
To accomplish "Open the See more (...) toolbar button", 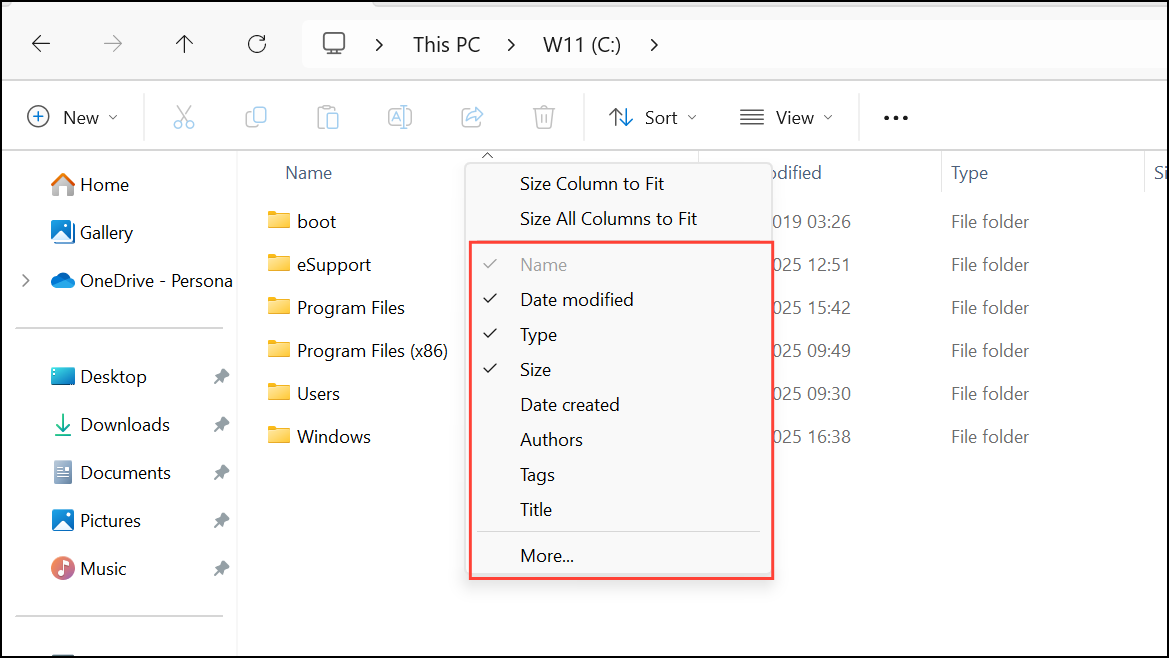I will [x=895, y=117].
